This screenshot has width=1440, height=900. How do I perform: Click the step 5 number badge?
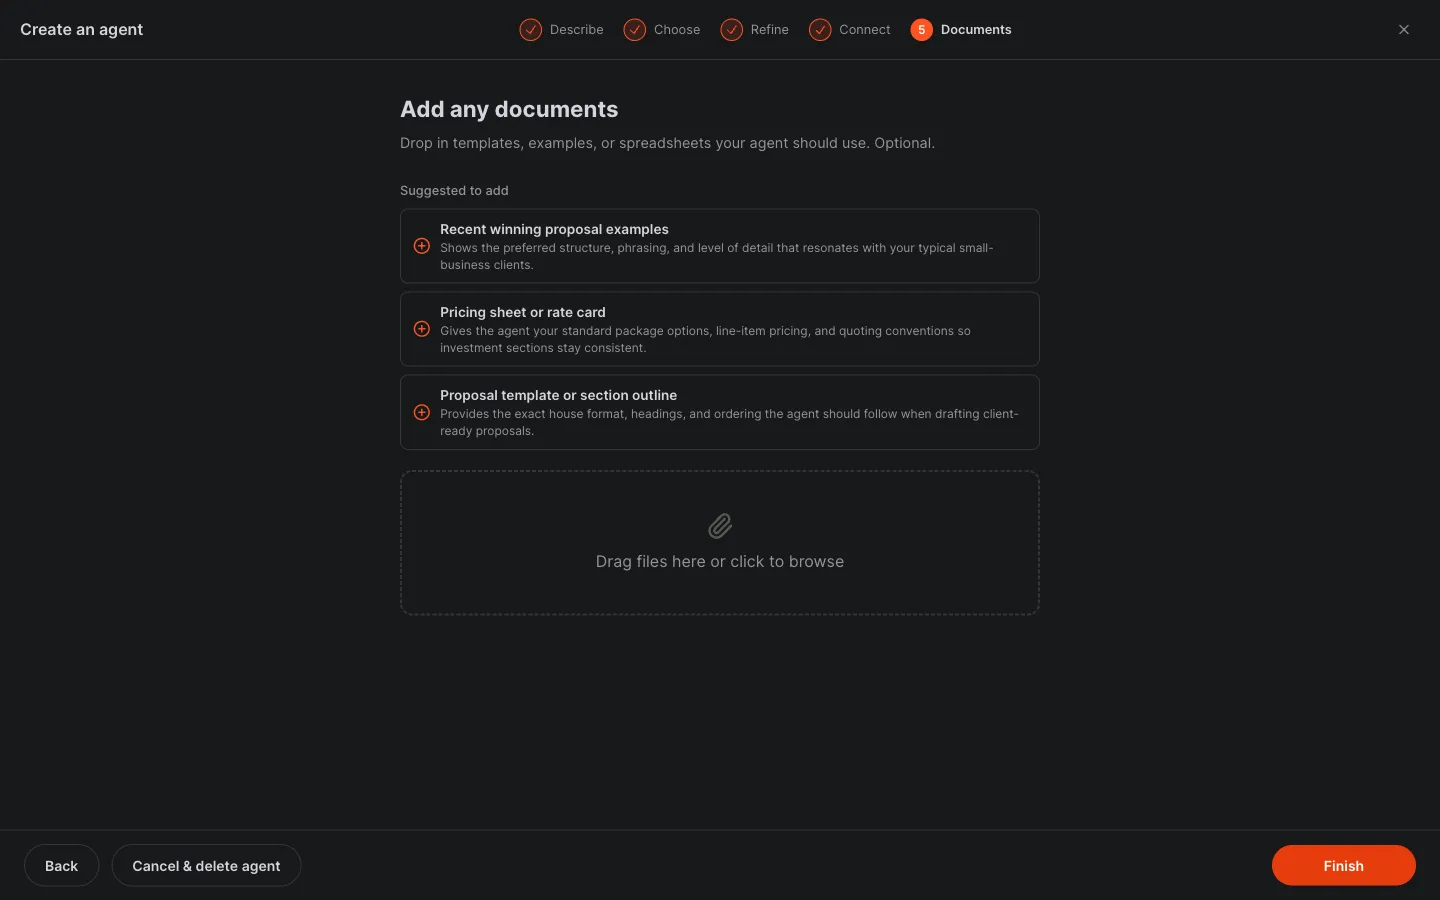tap(922, 30)
